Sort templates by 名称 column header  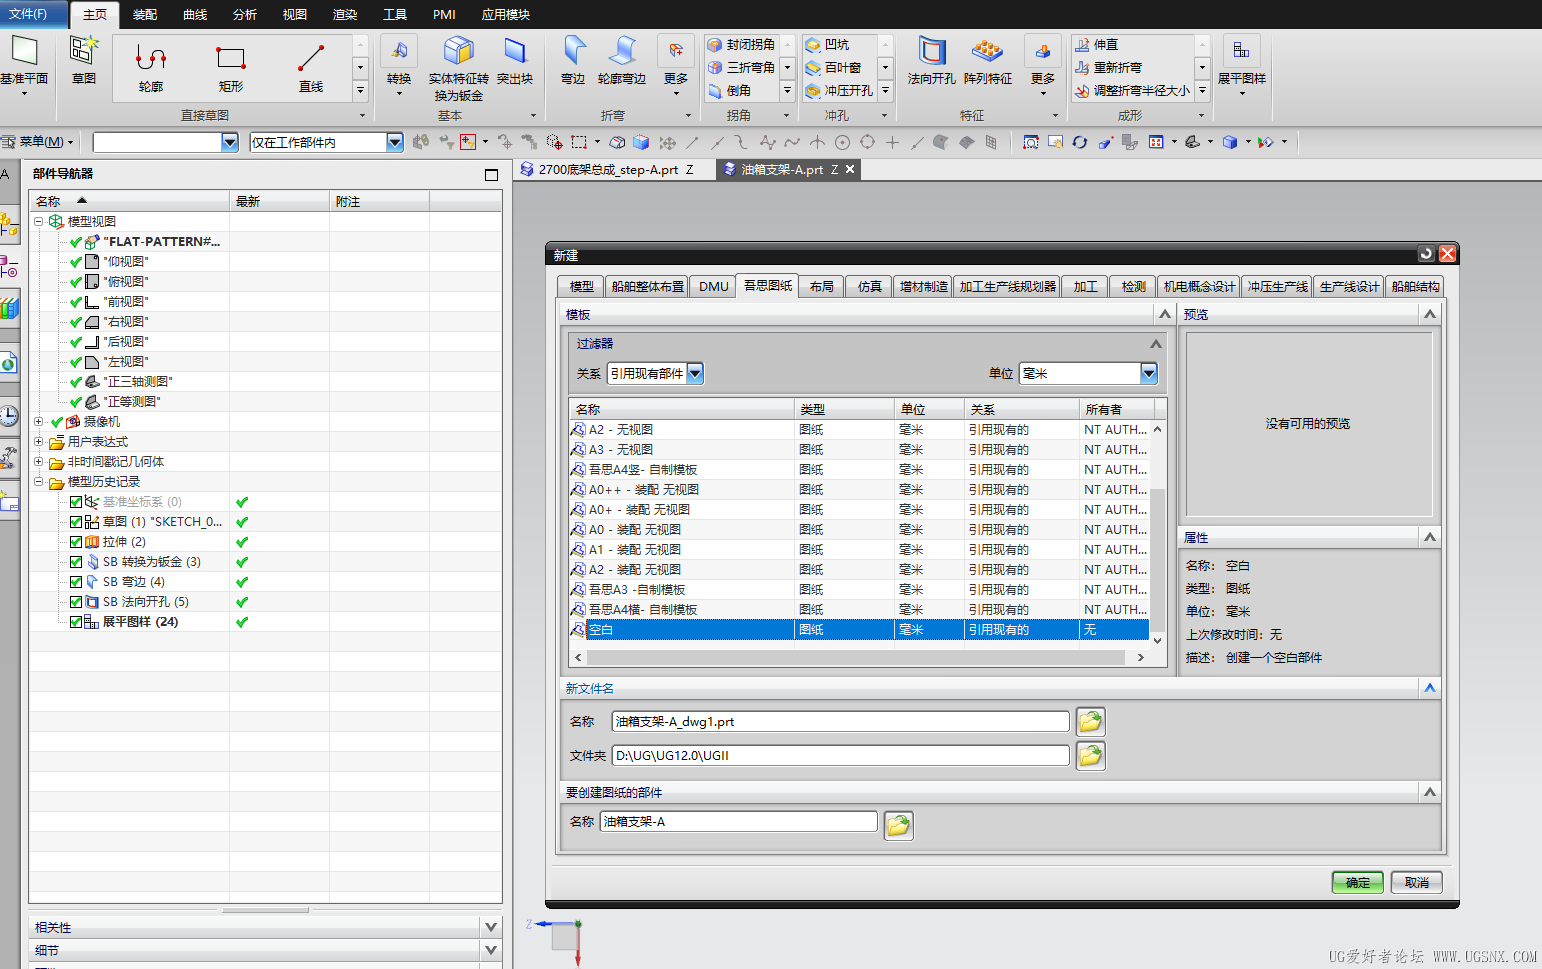[682, 410]
